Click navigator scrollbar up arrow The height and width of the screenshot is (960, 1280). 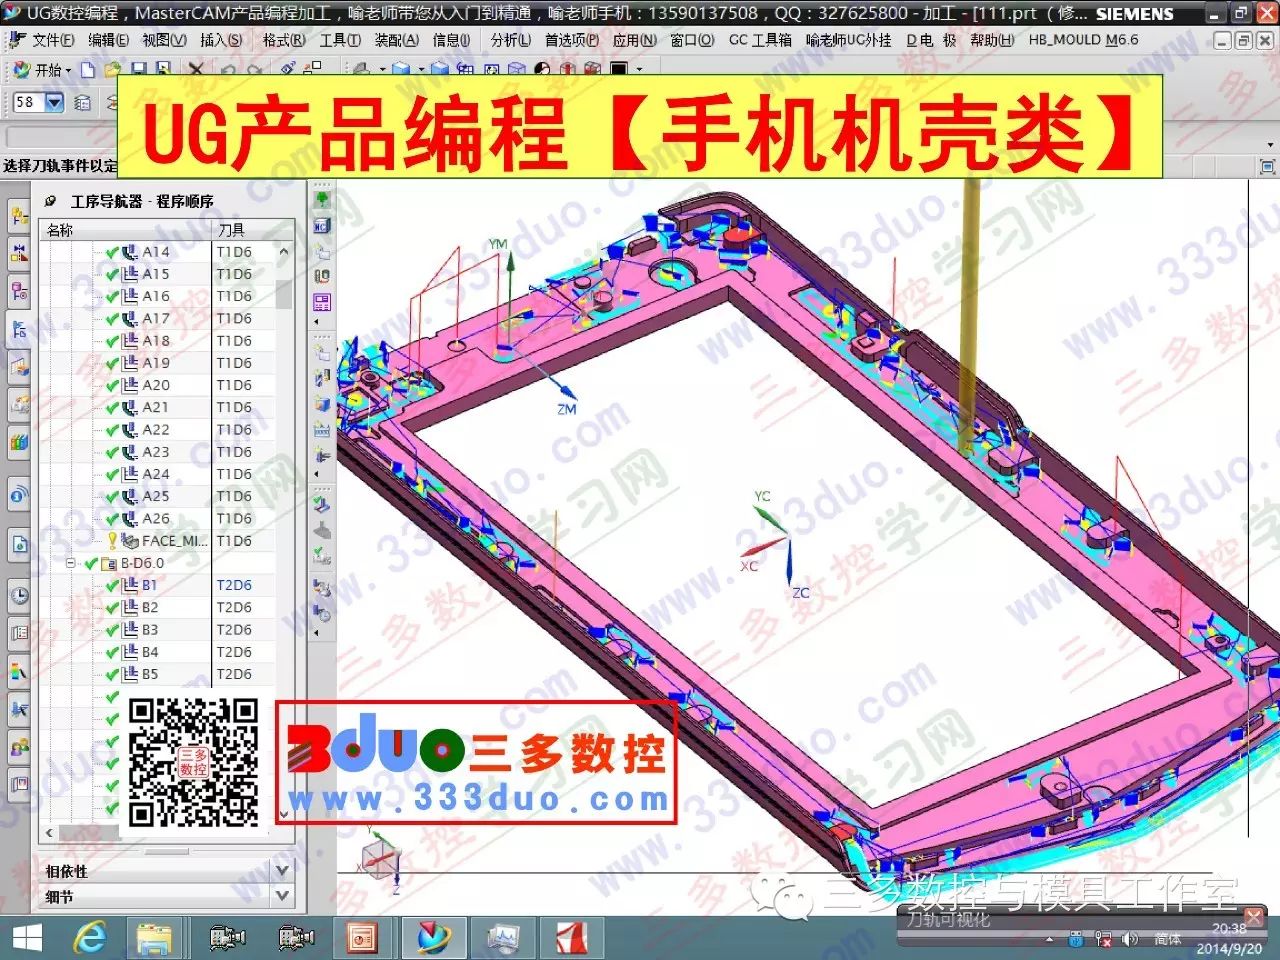click(284, 252)
